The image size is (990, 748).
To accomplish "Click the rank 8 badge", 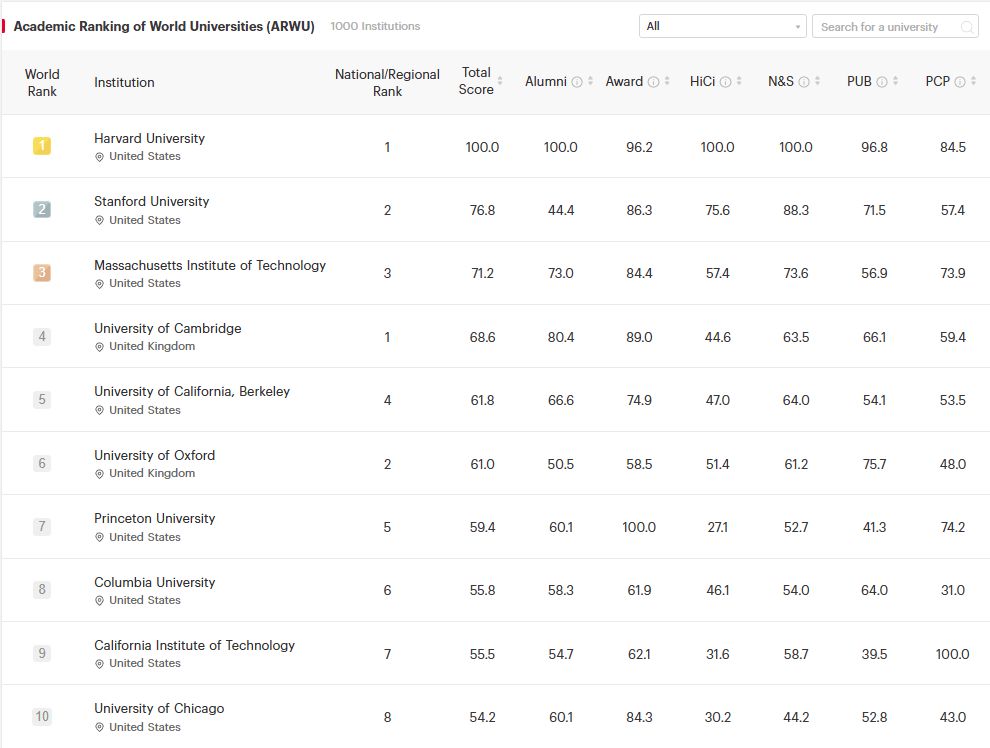I will pyautogui.click(x=42, y=590).
